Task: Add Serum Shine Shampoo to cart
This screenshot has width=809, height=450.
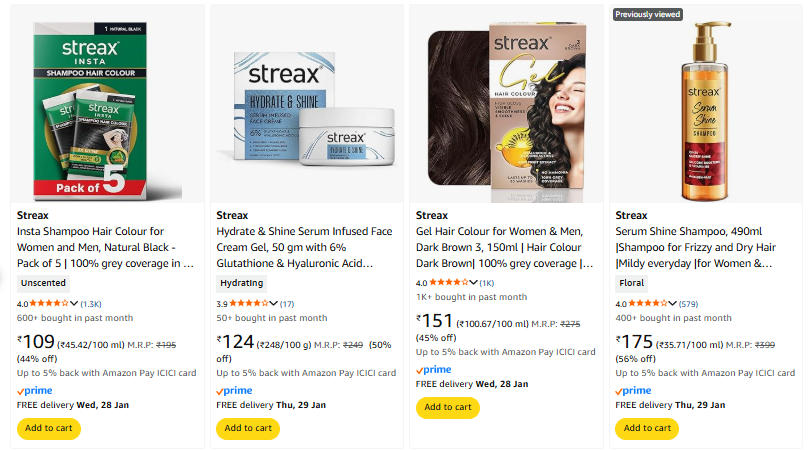Action: [x=646, y=428]
